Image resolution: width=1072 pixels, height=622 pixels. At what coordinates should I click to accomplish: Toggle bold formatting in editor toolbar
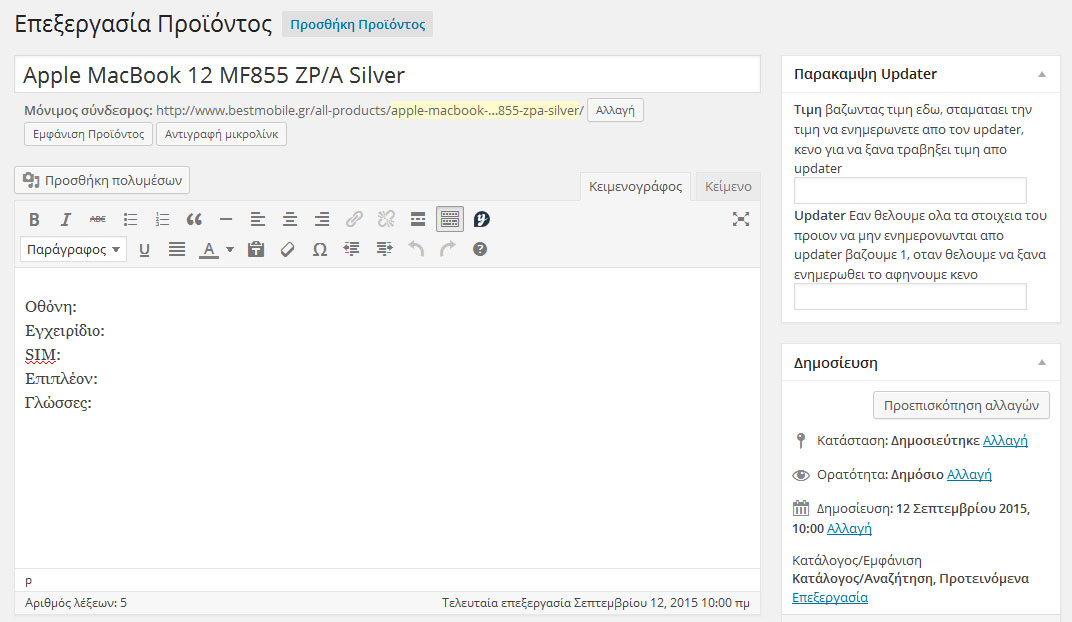pyautogui.click(x=34, y=219)
